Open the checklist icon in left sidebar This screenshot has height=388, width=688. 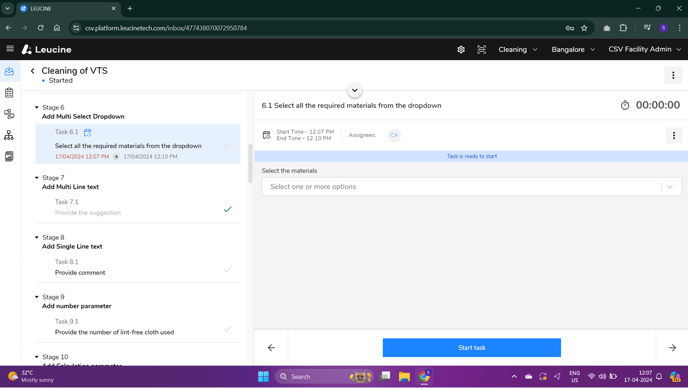click(x=9, y=93)
